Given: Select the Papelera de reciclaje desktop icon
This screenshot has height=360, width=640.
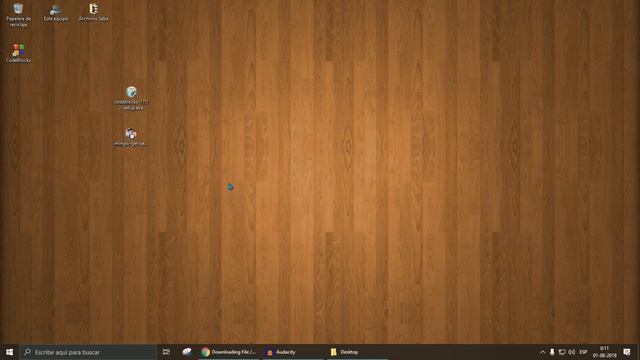Looking at the screenshot, I should coord(18,15).
